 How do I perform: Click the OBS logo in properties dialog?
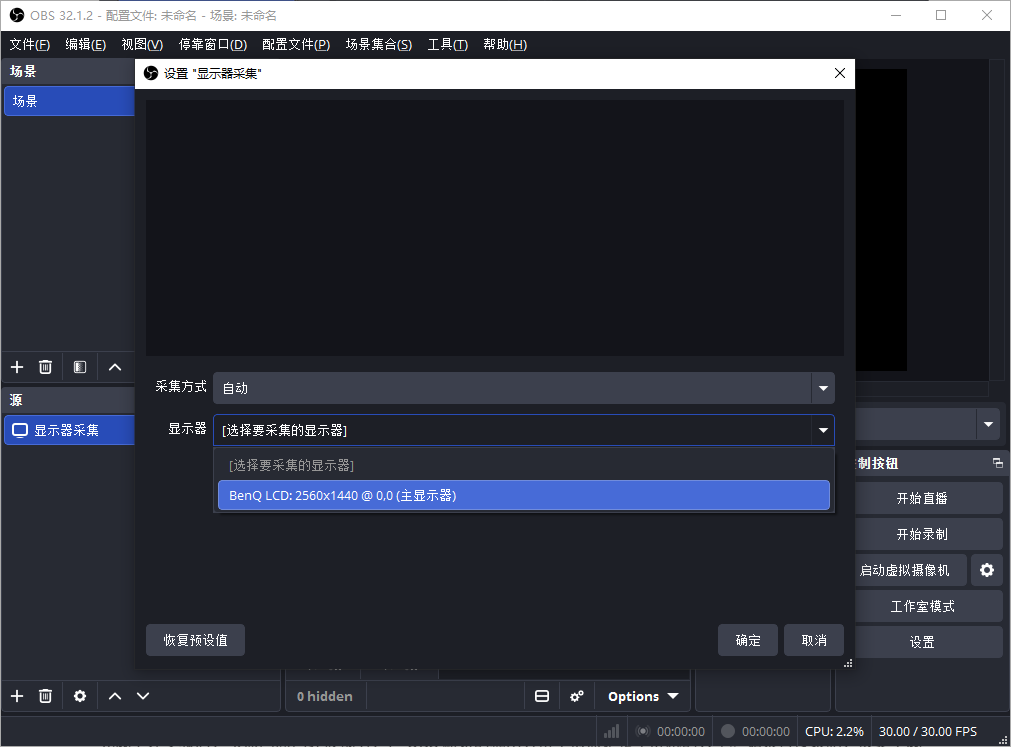point(151,73)
